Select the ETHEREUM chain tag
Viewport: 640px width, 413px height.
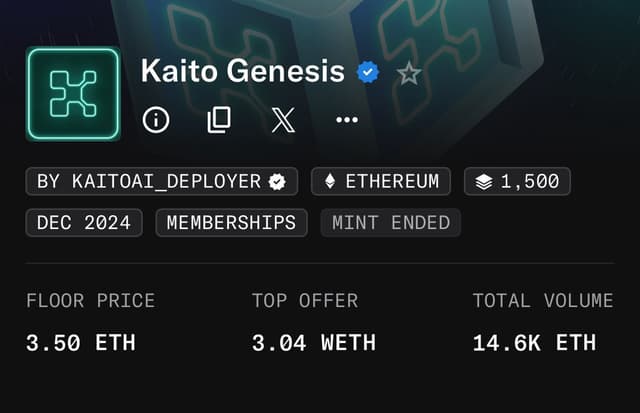click(x=381, y=181)
